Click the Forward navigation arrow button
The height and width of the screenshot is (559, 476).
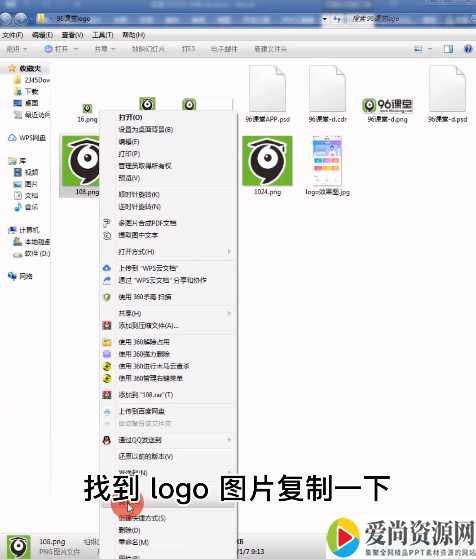(x=21, y=19)
